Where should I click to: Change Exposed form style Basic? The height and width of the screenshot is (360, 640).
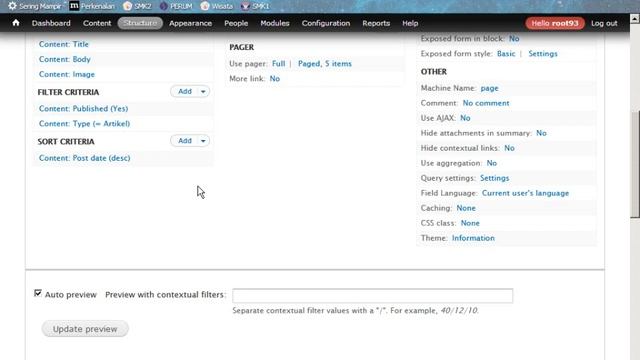coord(506,54)
